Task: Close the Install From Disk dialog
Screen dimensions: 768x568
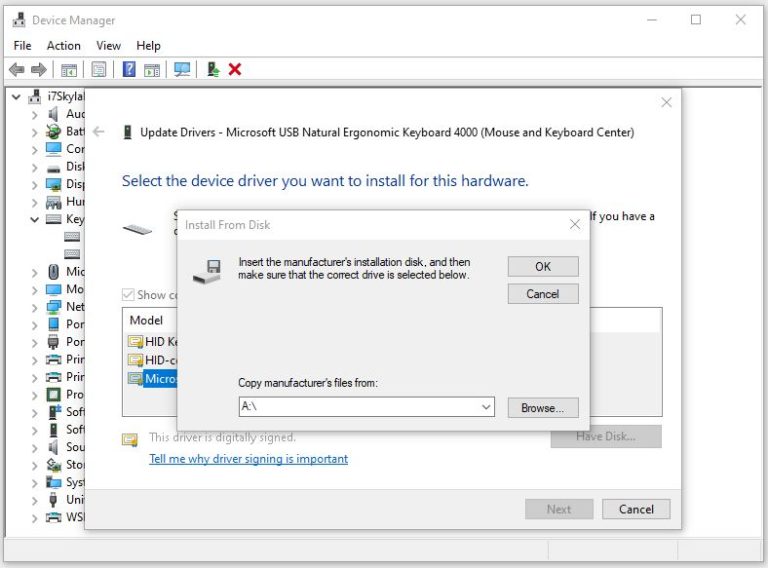Action: coord(575,224)
